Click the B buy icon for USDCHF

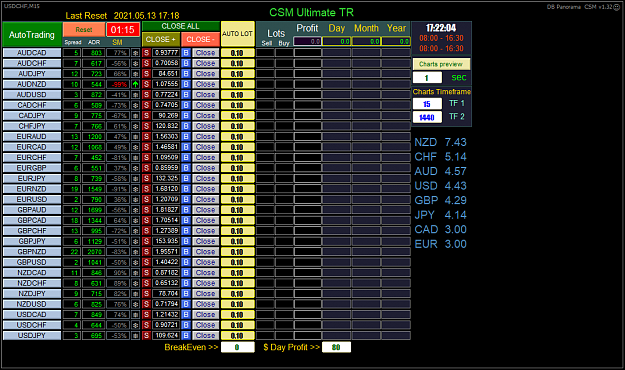(186, 325)
